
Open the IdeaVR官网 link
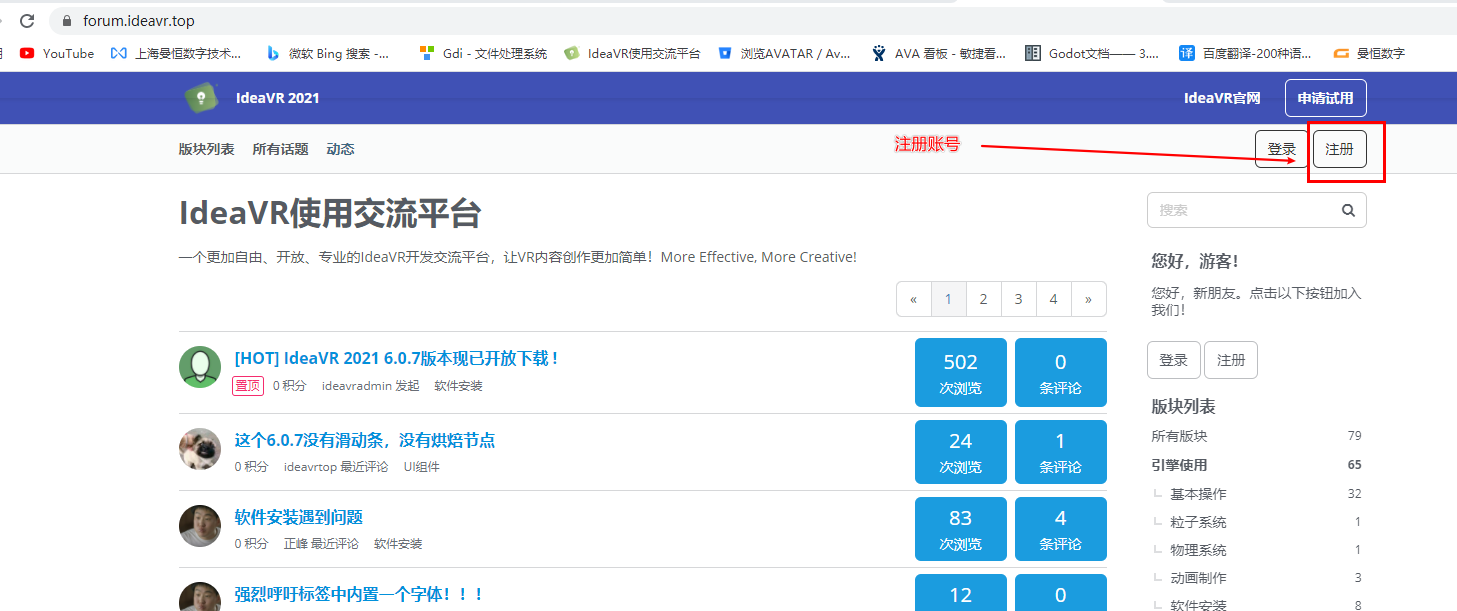[1221, 98]
